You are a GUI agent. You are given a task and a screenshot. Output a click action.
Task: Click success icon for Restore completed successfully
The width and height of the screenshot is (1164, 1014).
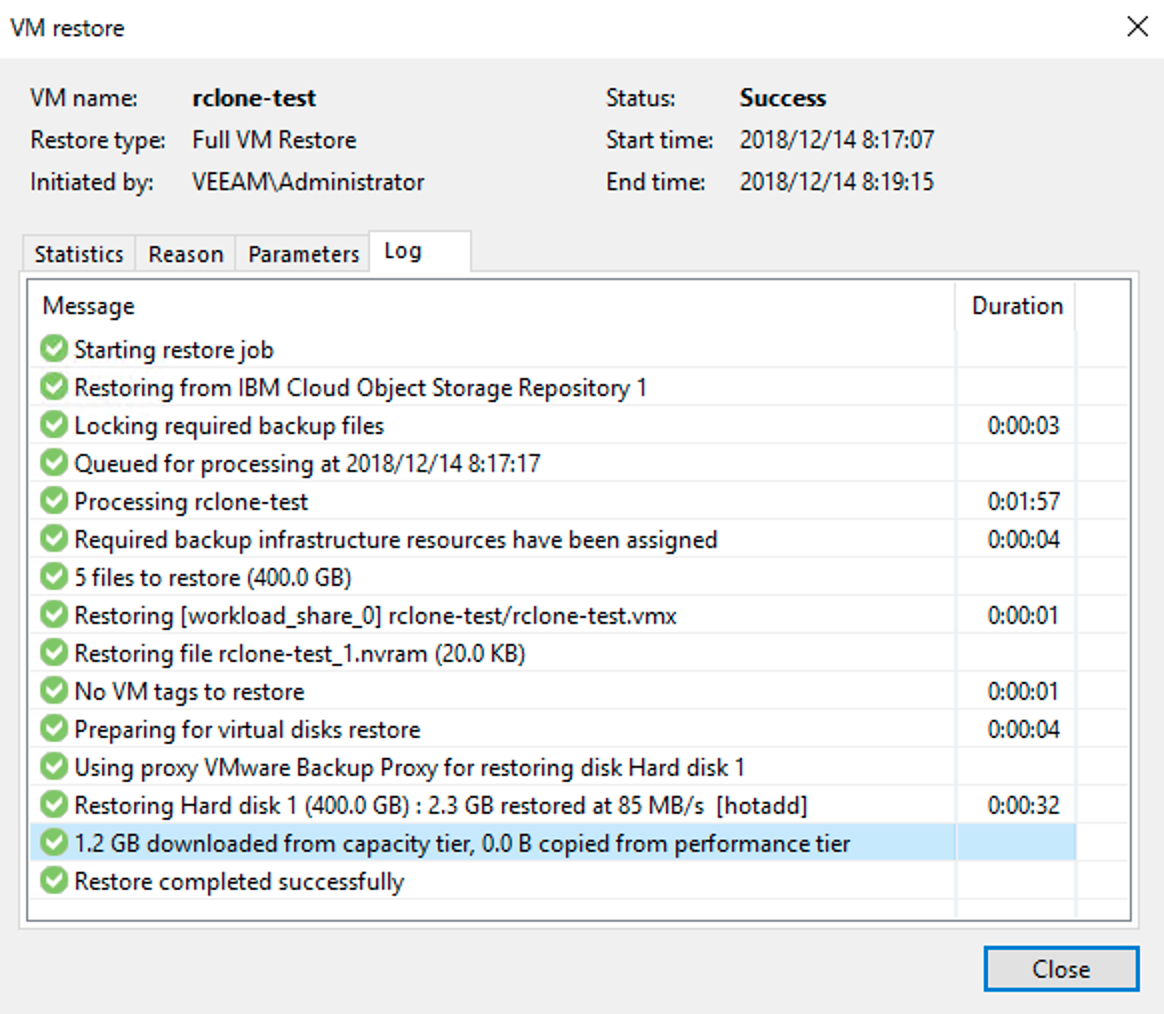click(x=53, y=880)
